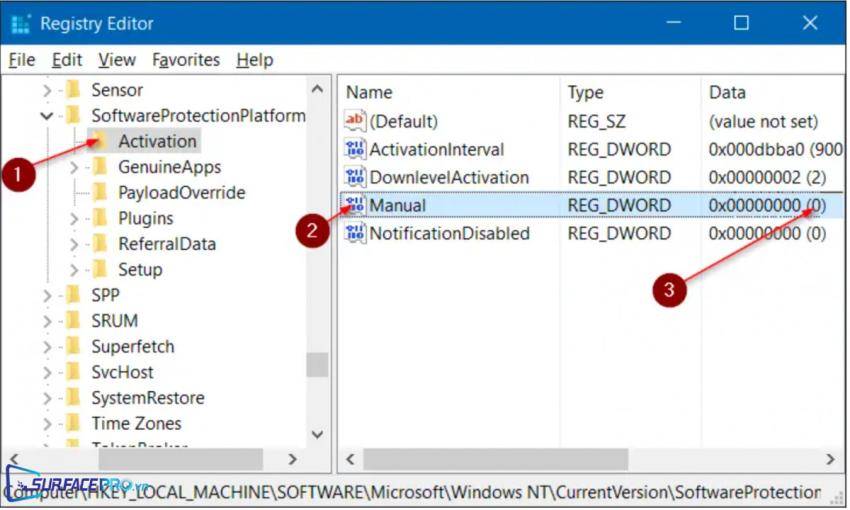Select the Manual value name
The width and height of the screenshot is (850, 510).
pyautogui.click(x=397, y=205)
